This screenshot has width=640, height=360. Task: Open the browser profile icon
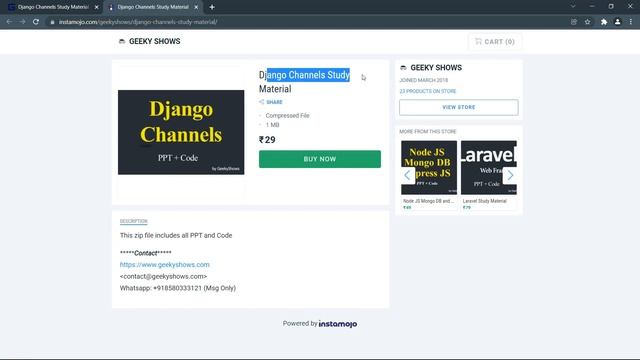[x=618, y=22]
